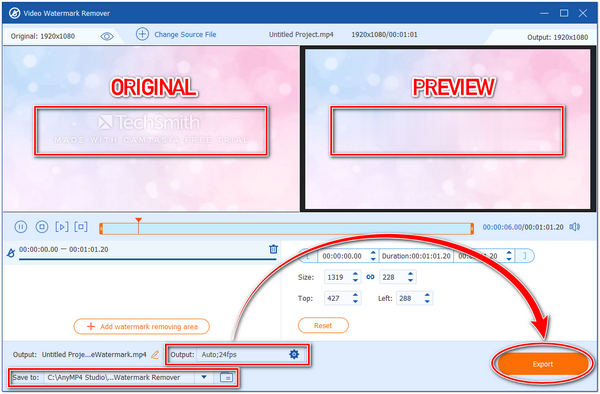Adjust the start time stepper arrows
This screenshot has height=394, width=600.
pyautogui.click(x=373, y=256)
